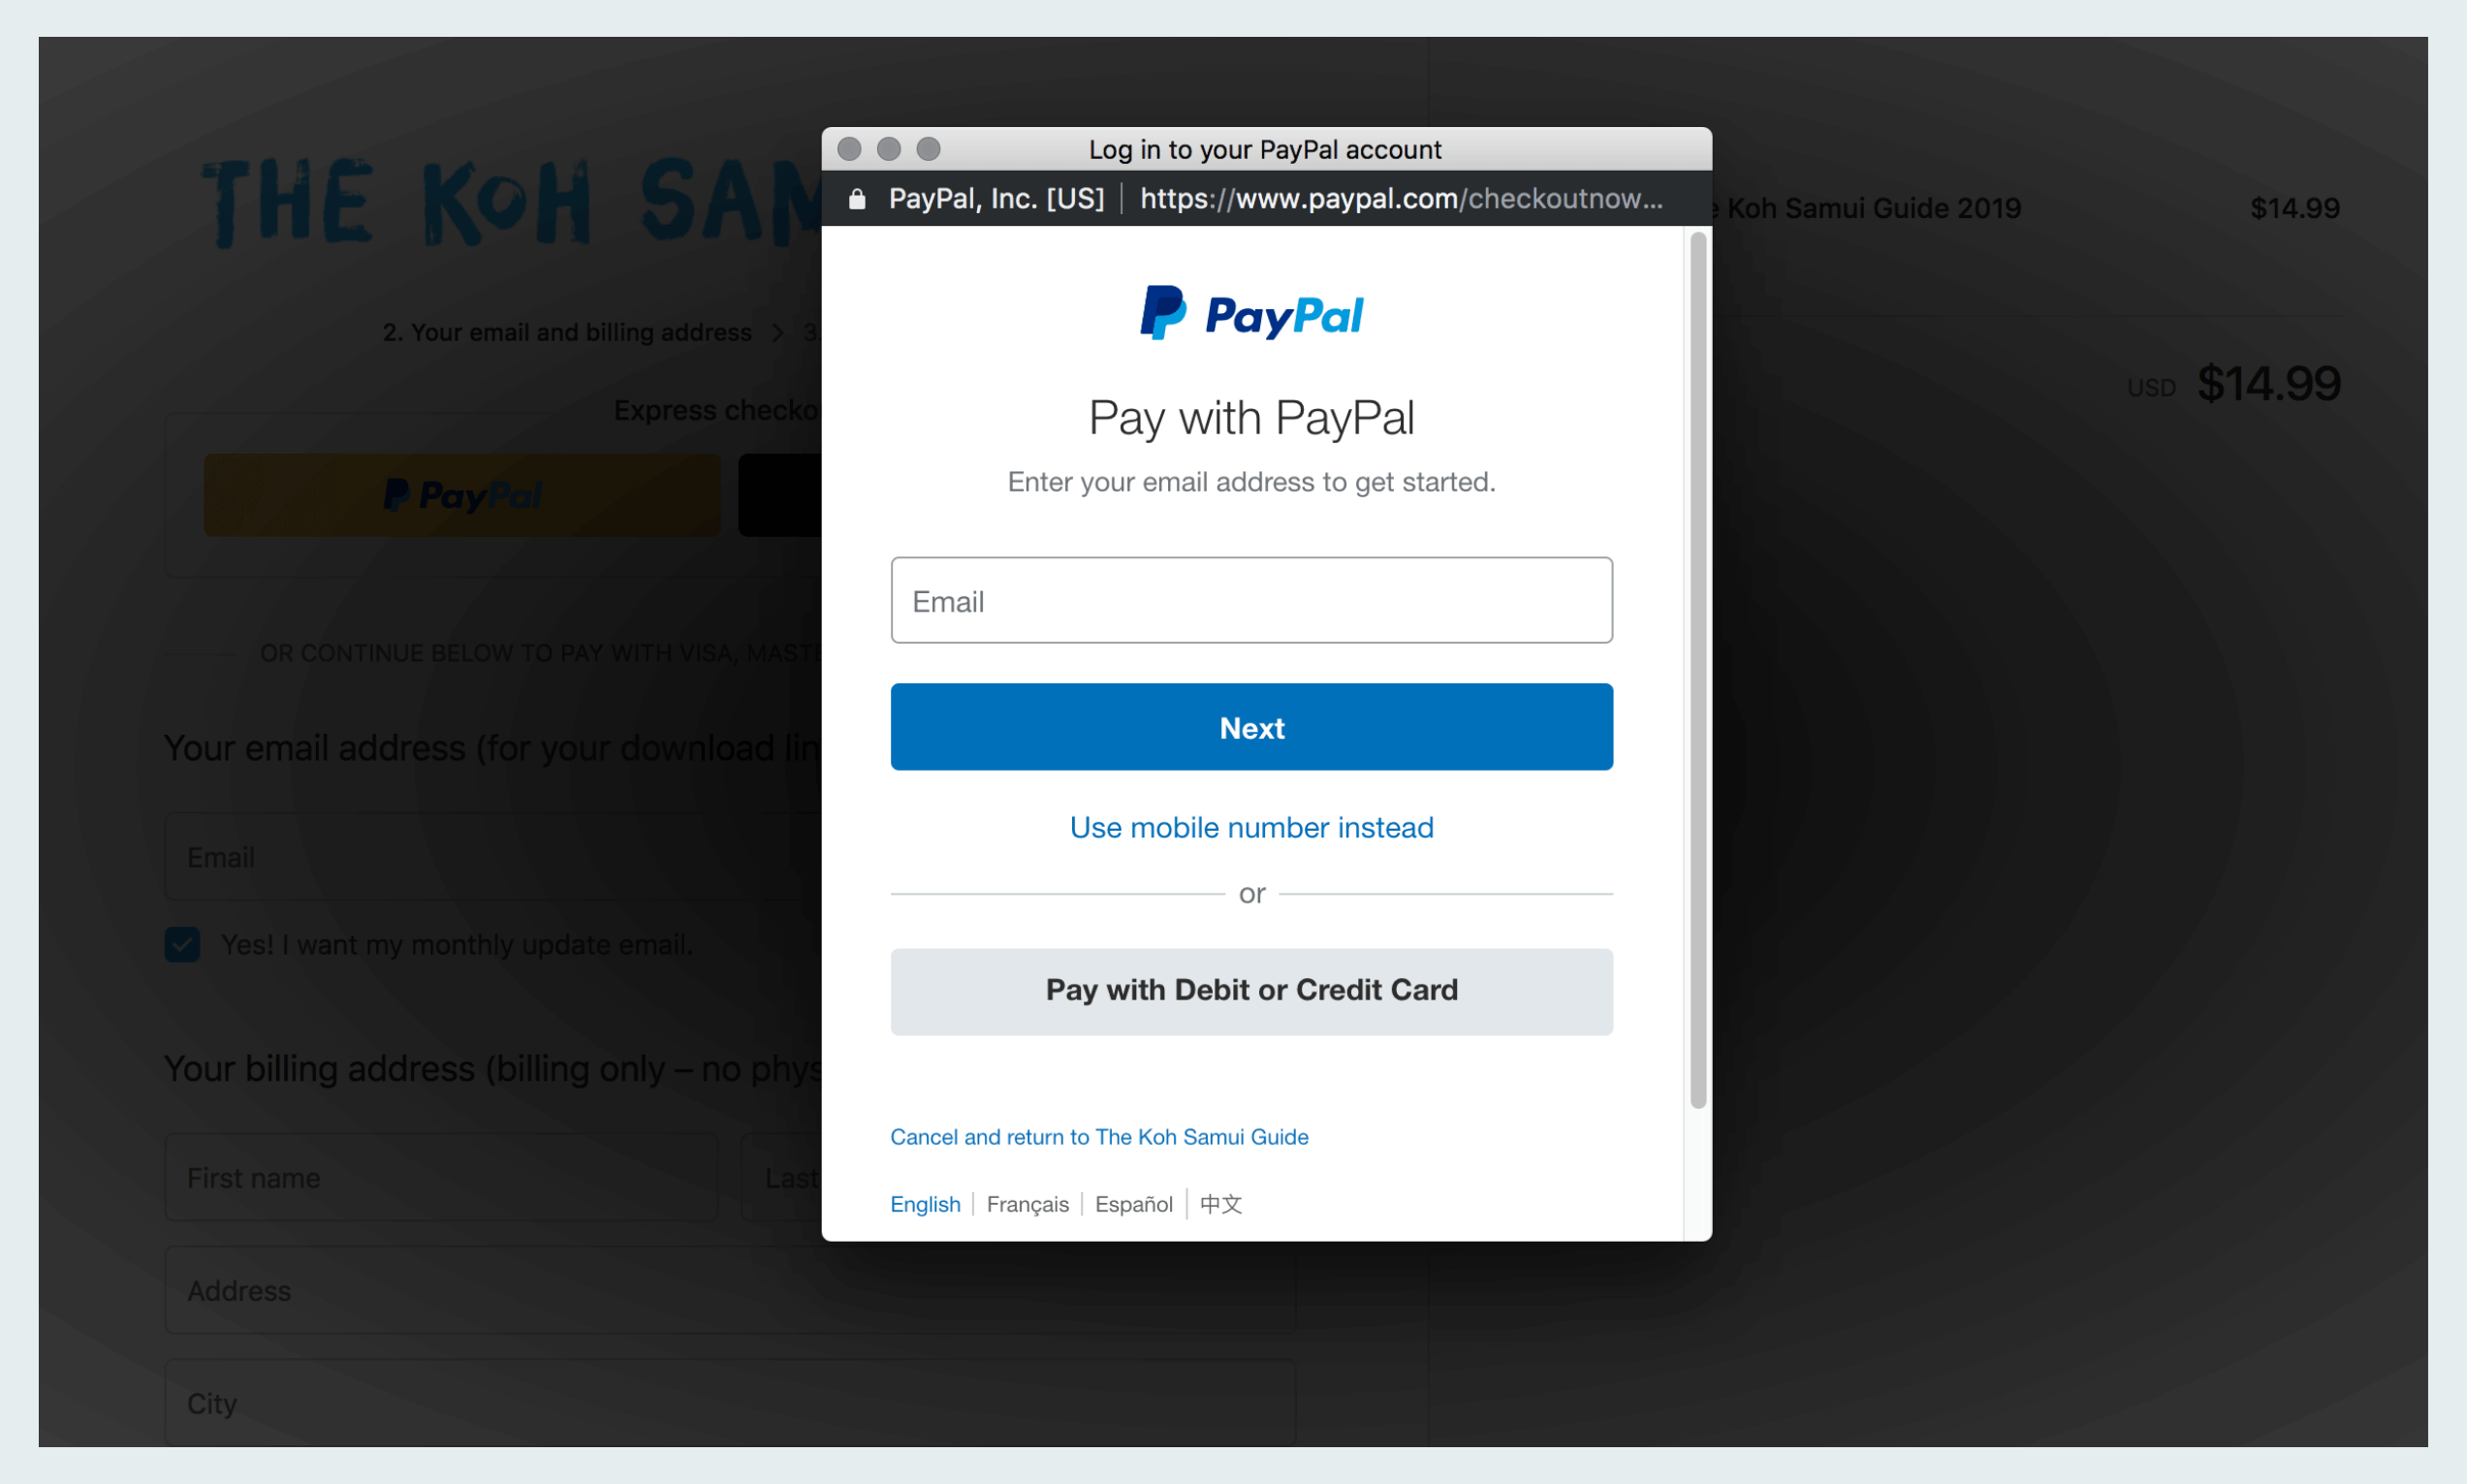The width and height of the screenshot is (2467, 1484).
Task: Click Pay with Debit or Credit Card
Action: [x=1251, y=989]
